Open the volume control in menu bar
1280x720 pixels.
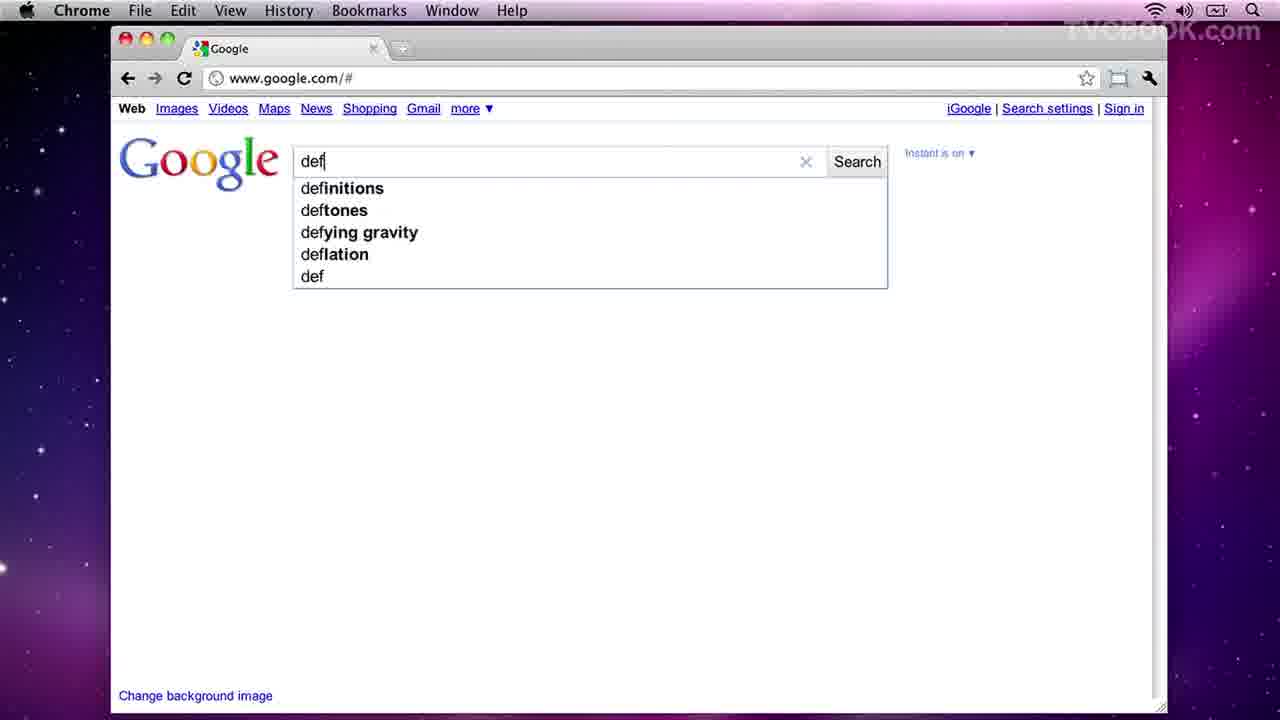tap(1185, 10)
